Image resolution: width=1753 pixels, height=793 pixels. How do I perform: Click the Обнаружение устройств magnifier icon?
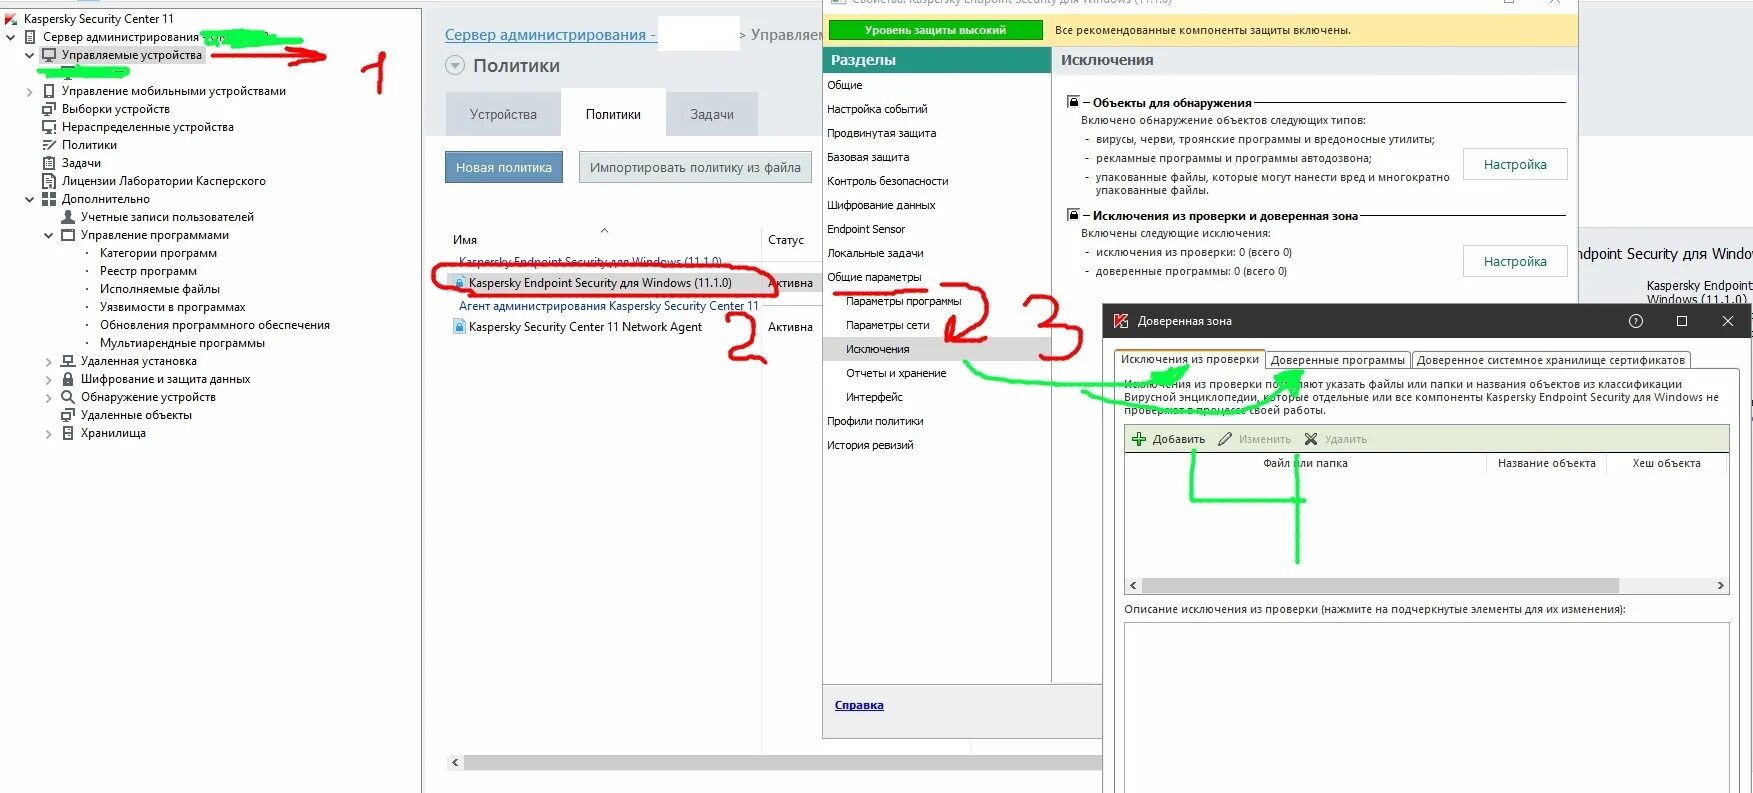(x=68, y=397)
